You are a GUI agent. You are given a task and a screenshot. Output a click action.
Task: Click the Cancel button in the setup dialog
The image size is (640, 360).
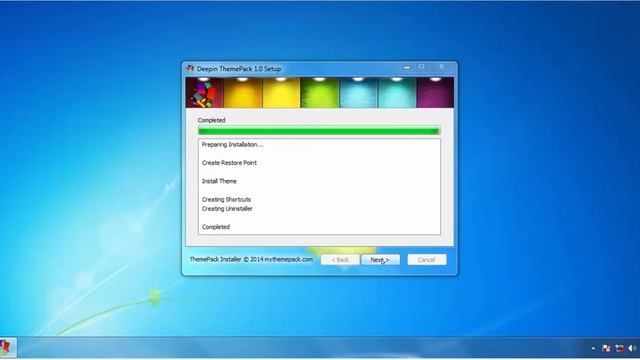click(427, 260)
